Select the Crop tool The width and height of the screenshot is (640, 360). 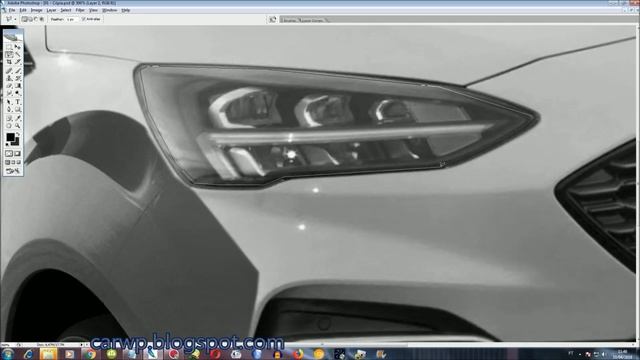tap(9, 62)
